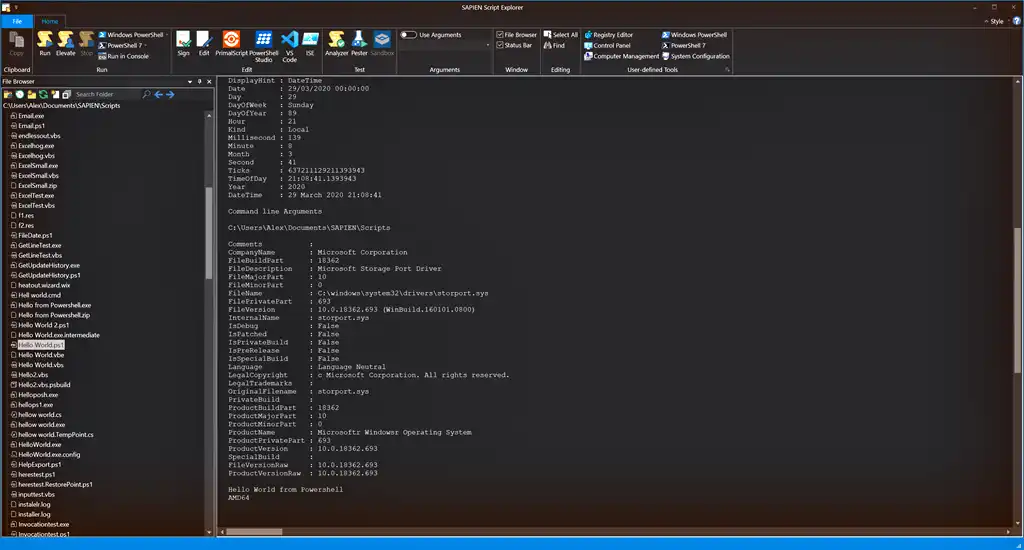Launch System Configuration tool

(696, 56)
